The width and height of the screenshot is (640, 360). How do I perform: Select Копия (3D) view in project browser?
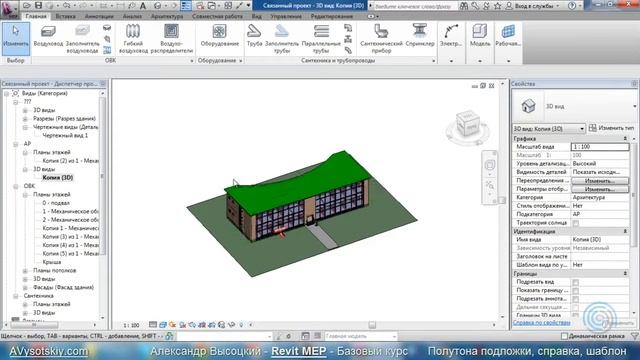(x=58, y=178)
